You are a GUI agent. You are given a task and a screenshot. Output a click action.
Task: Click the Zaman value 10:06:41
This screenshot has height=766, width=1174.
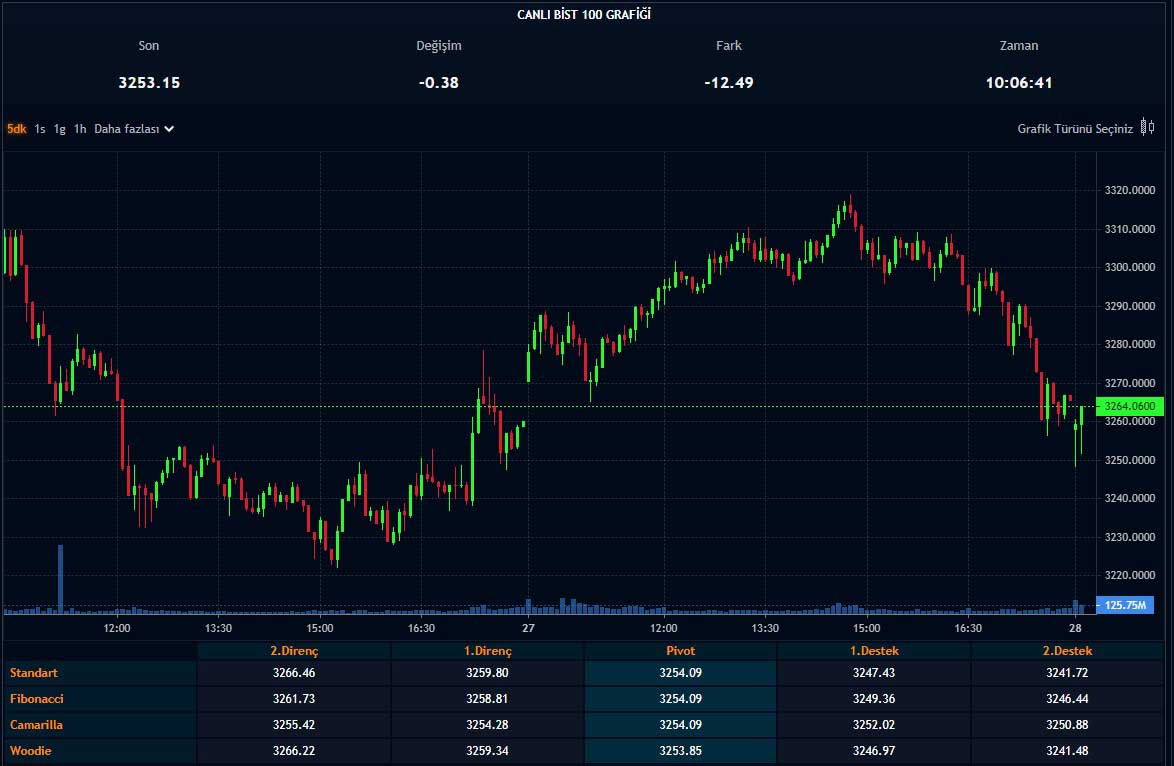click(1018, 82)
